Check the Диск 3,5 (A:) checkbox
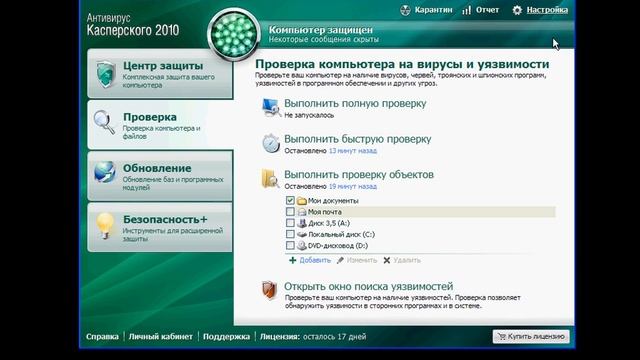 (290, 223)
